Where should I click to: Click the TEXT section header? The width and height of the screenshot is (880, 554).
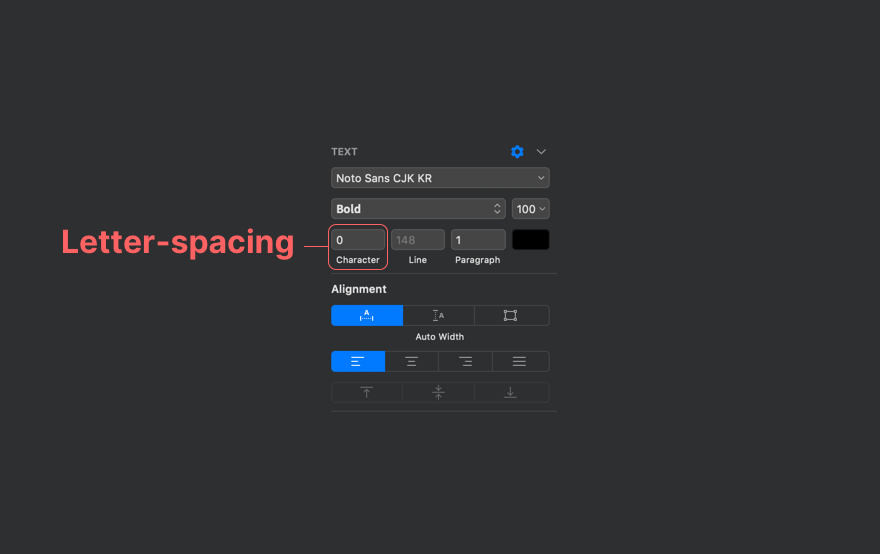point(344,152)
